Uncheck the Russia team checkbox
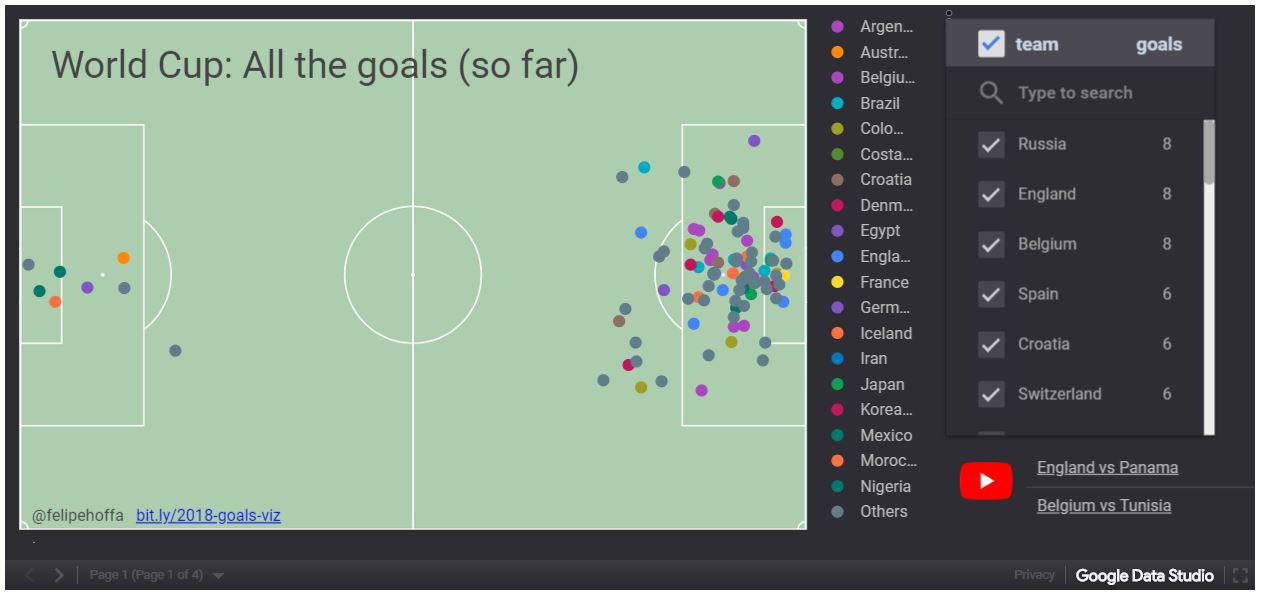1261x596 pixels. (991, 145)
